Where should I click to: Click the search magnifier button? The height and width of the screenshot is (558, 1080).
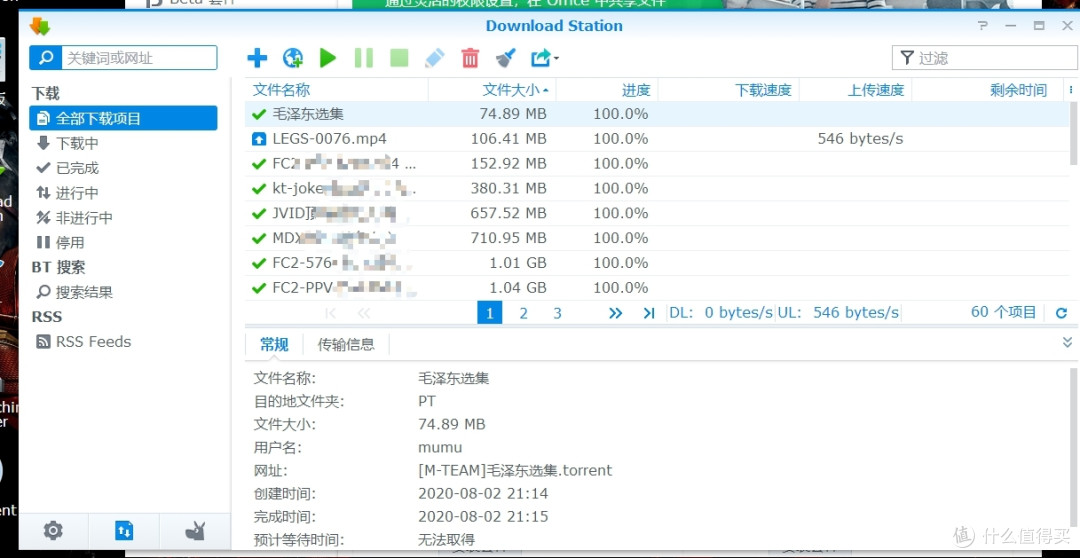tap(45, 58)
